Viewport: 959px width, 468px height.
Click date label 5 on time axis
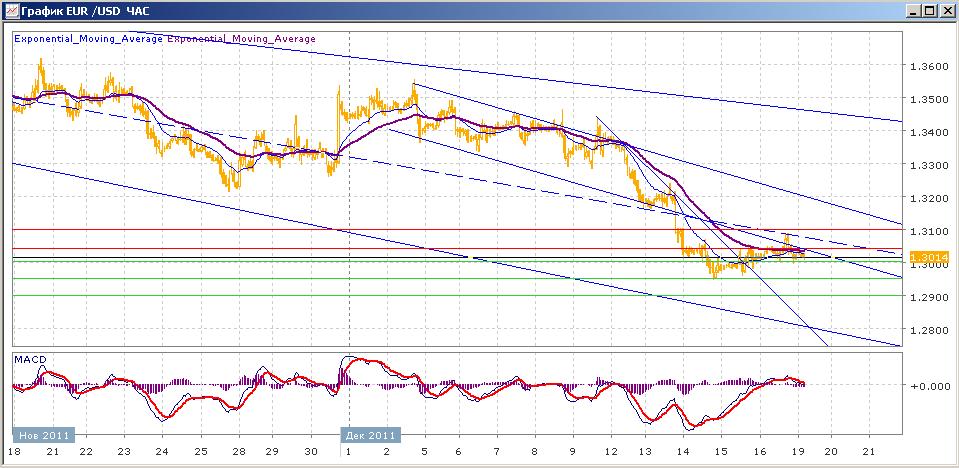[423, 451]
